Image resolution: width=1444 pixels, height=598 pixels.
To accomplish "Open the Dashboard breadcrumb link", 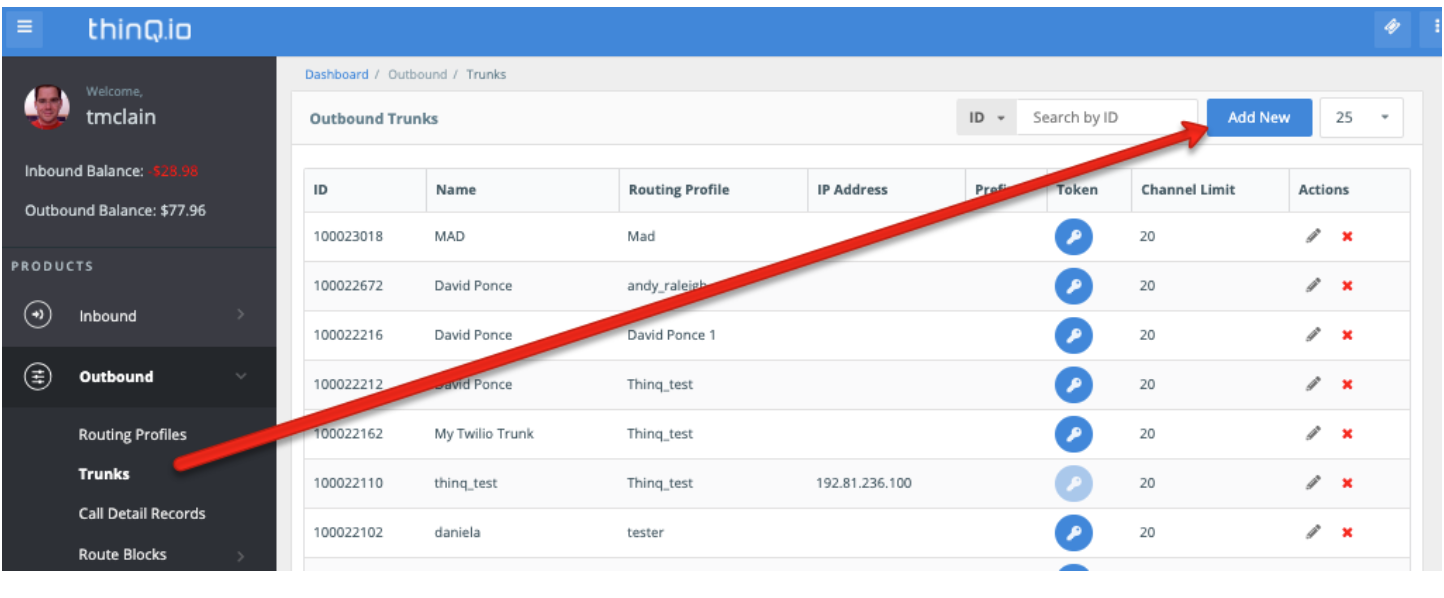I will pos(336,74).
